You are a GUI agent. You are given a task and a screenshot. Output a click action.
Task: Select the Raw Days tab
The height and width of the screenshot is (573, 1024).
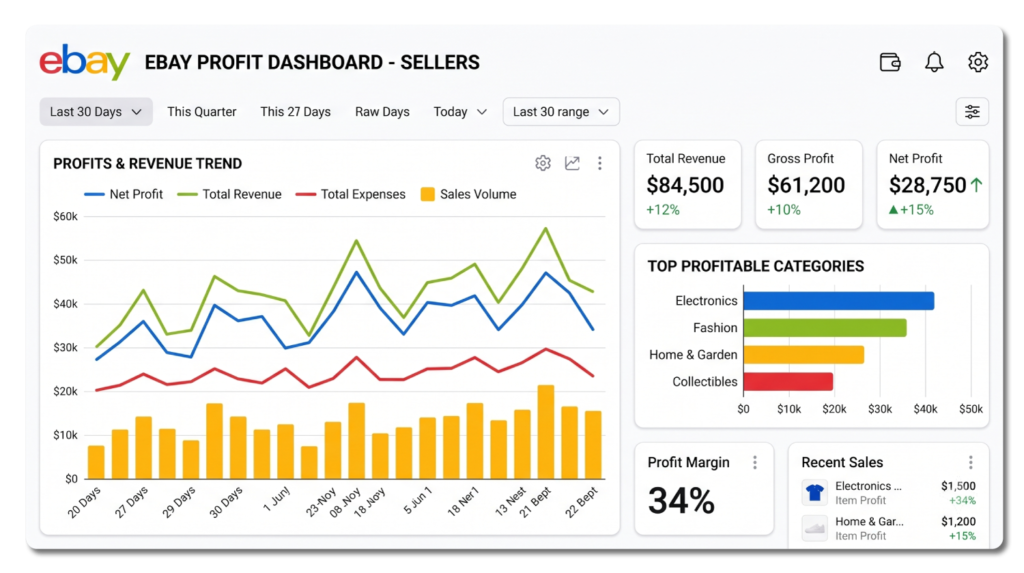pyautogui.click(x=382, y=112)
